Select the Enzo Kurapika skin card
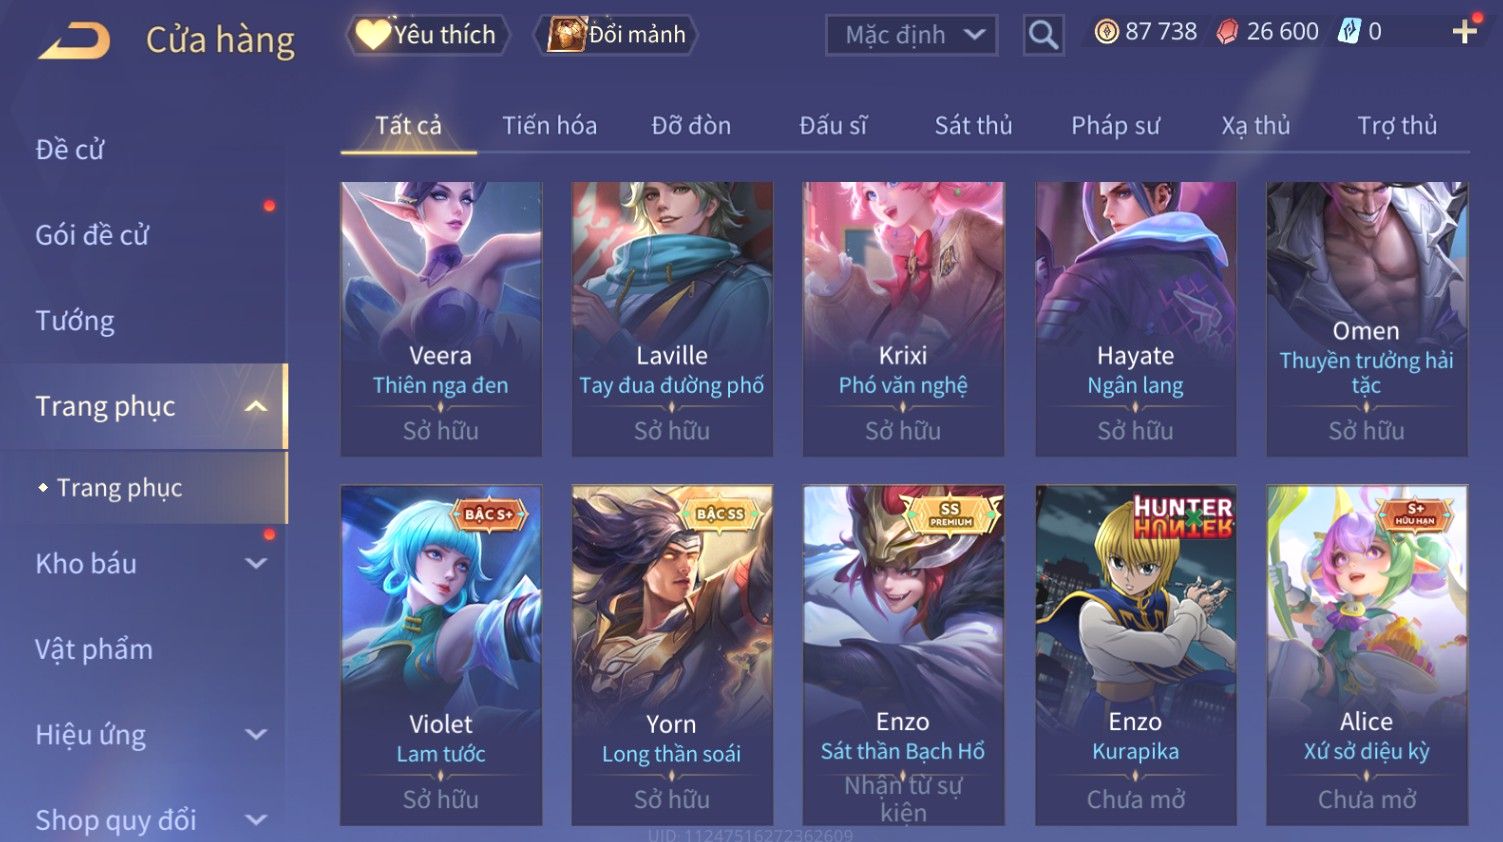The height and width of the screenshot is (842, 1503). [1135, 655]
